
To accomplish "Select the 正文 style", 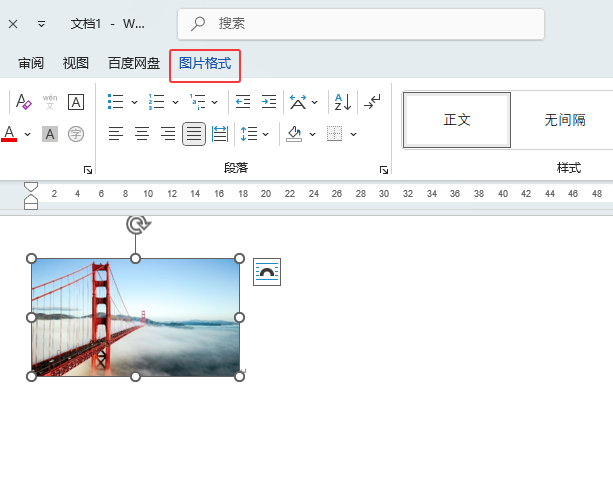I will [457, 120].
